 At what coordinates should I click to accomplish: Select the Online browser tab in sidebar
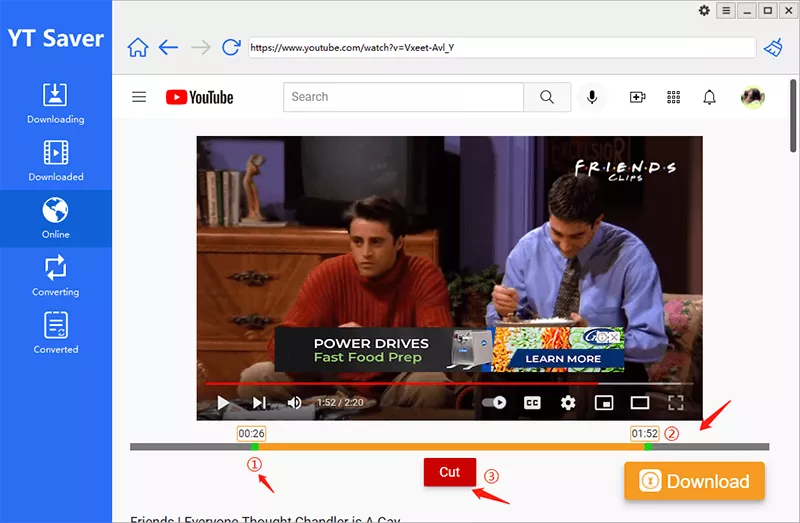56,218
